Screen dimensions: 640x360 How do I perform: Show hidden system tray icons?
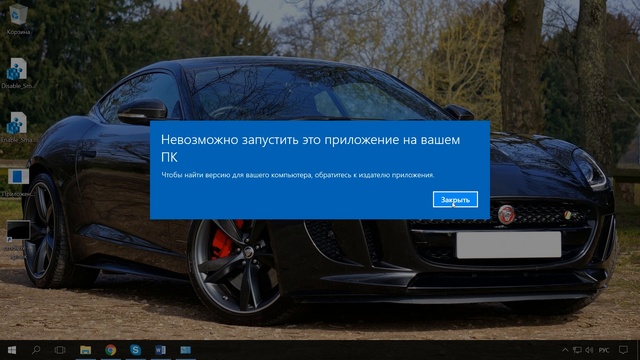pos(565,350)
